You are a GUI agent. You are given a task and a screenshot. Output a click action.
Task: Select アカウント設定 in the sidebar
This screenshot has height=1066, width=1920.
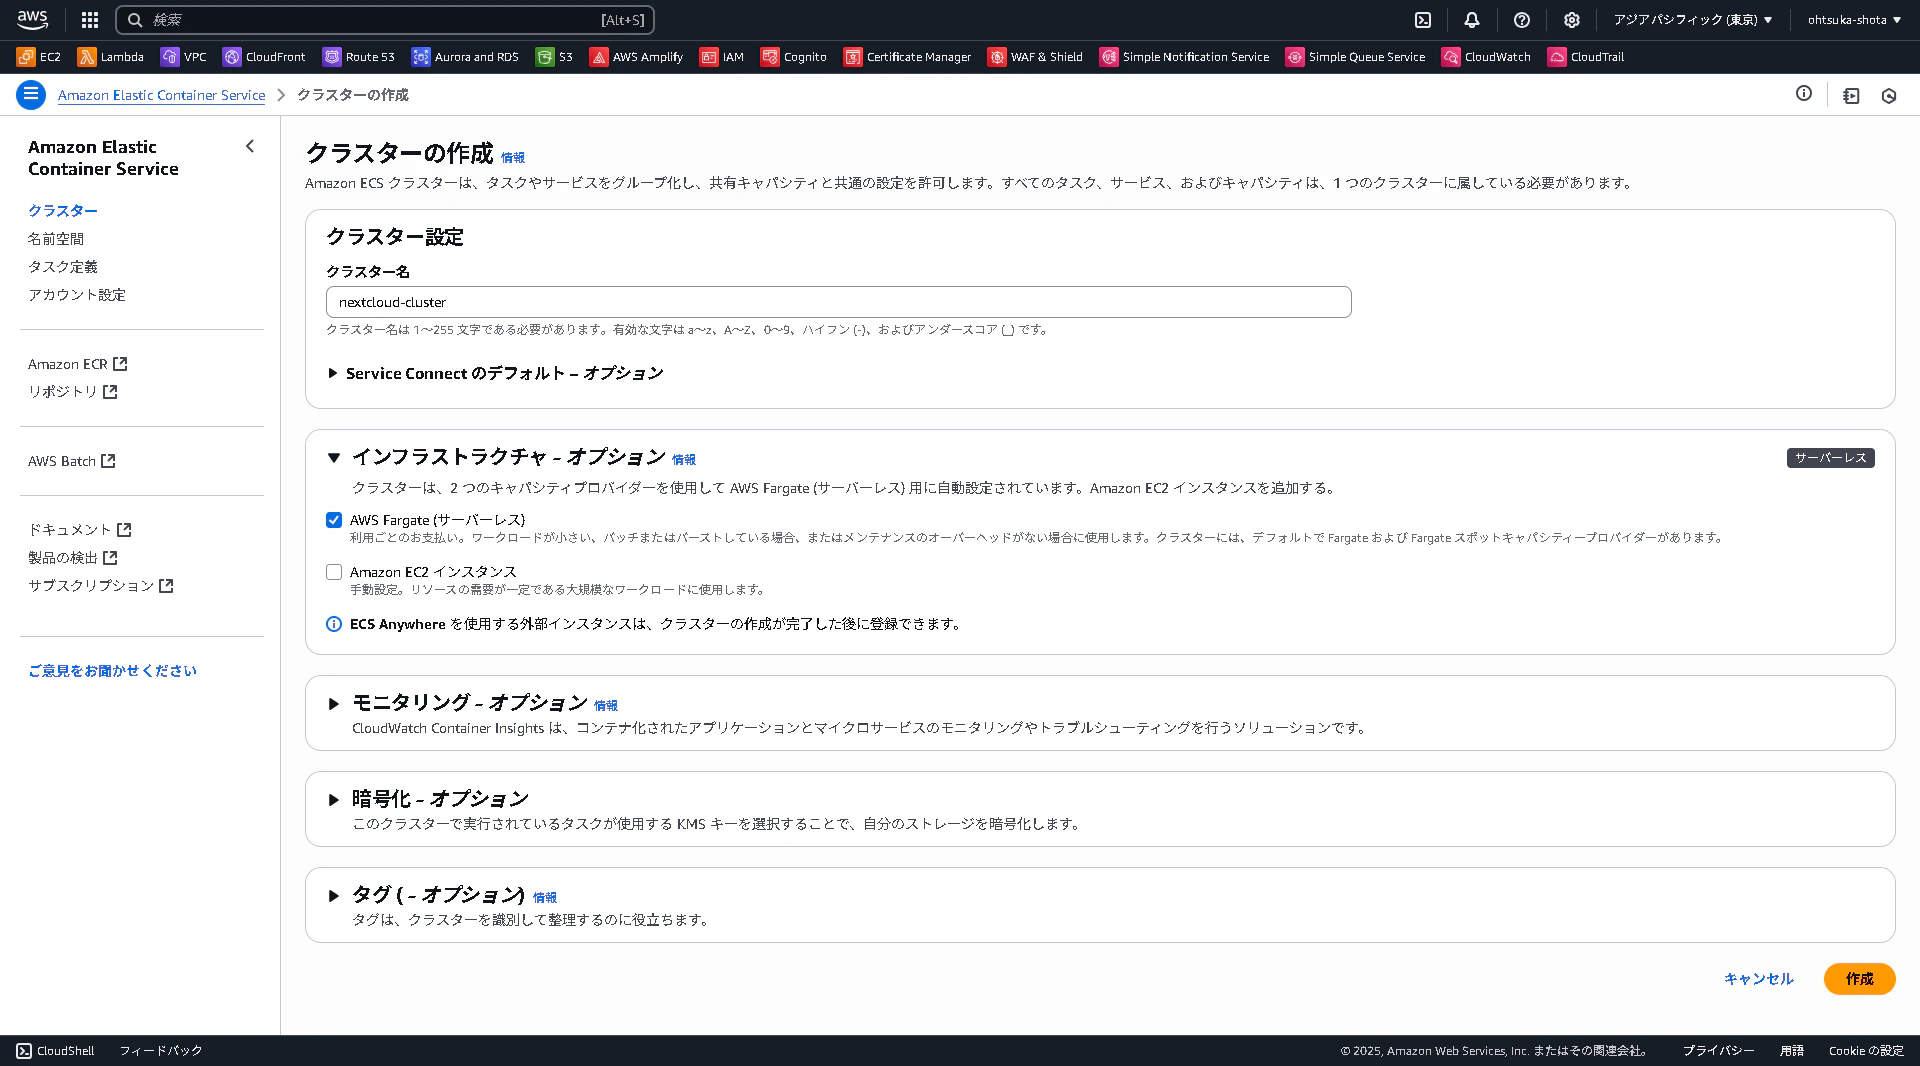77,295
